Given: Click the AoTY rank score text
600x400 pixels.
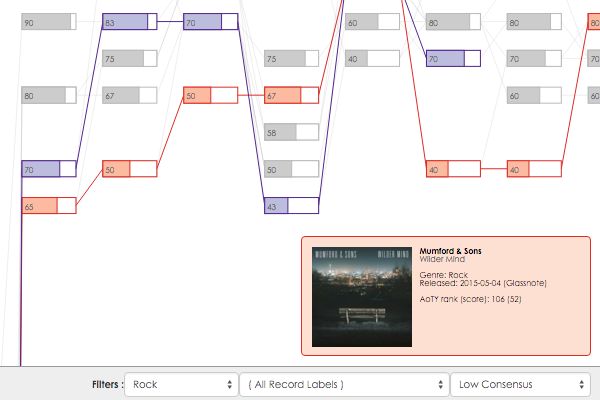Looking at the screenshot, I should pyautogui.click(x=471, y=299).
